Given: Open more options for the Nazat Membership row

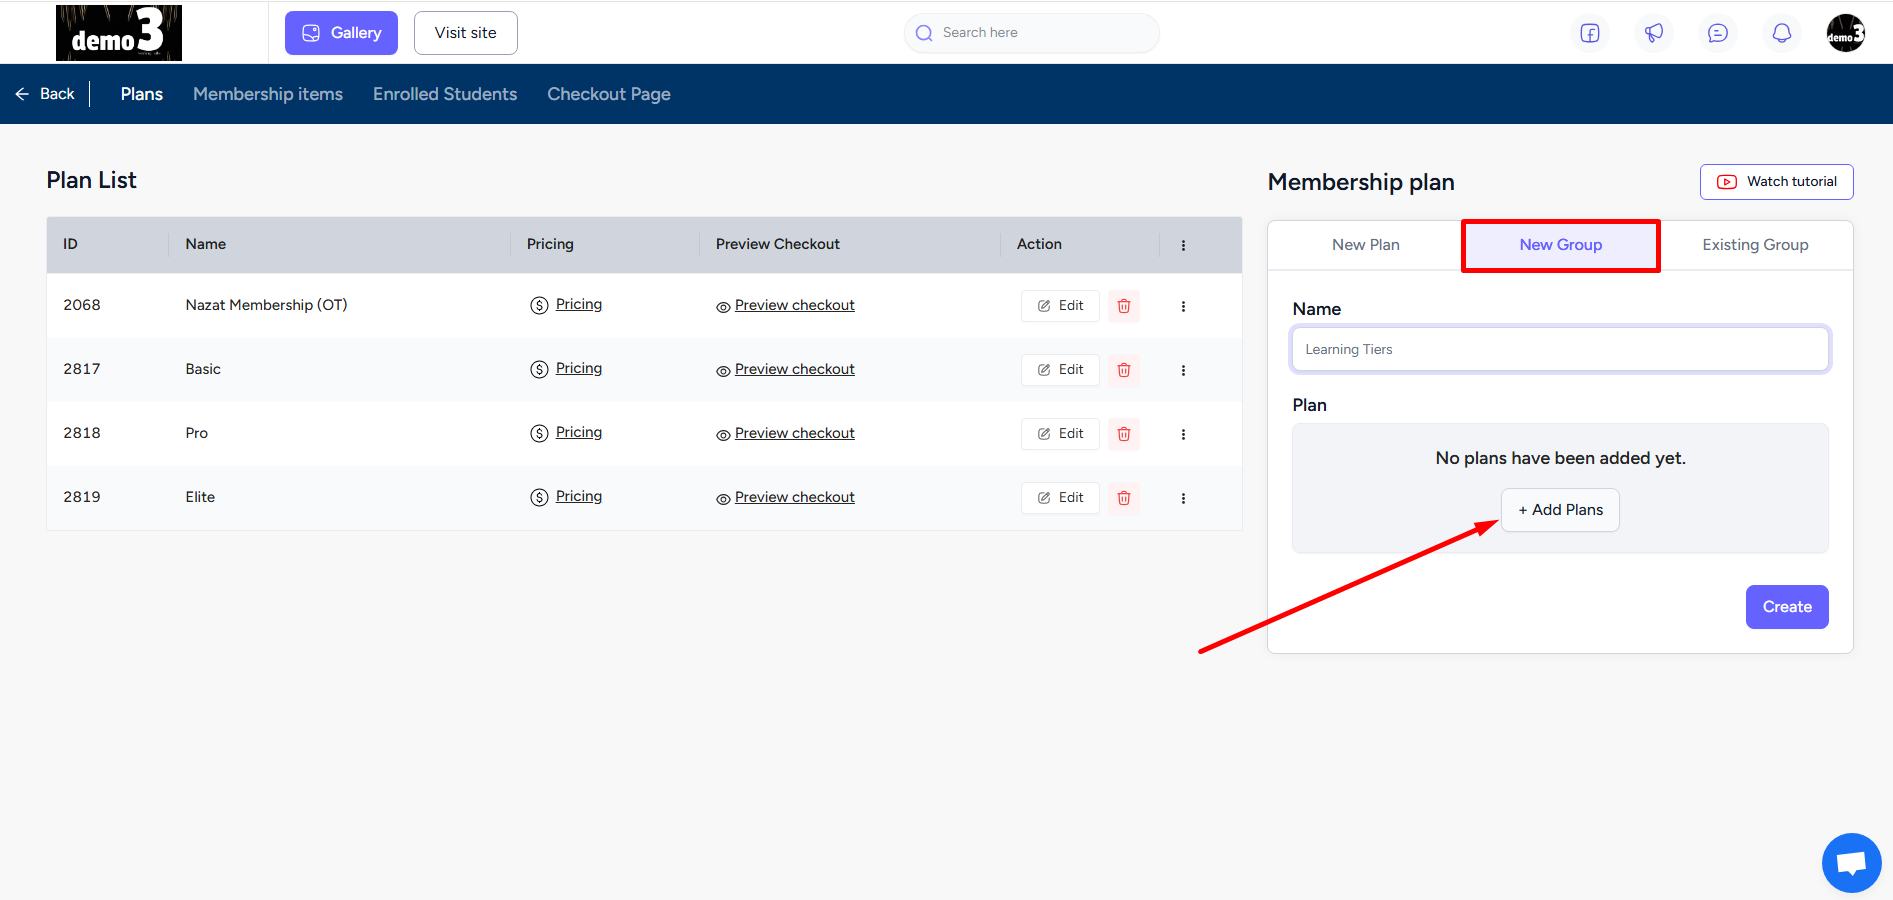Looking at the screenshot, I should point(1183,306).
